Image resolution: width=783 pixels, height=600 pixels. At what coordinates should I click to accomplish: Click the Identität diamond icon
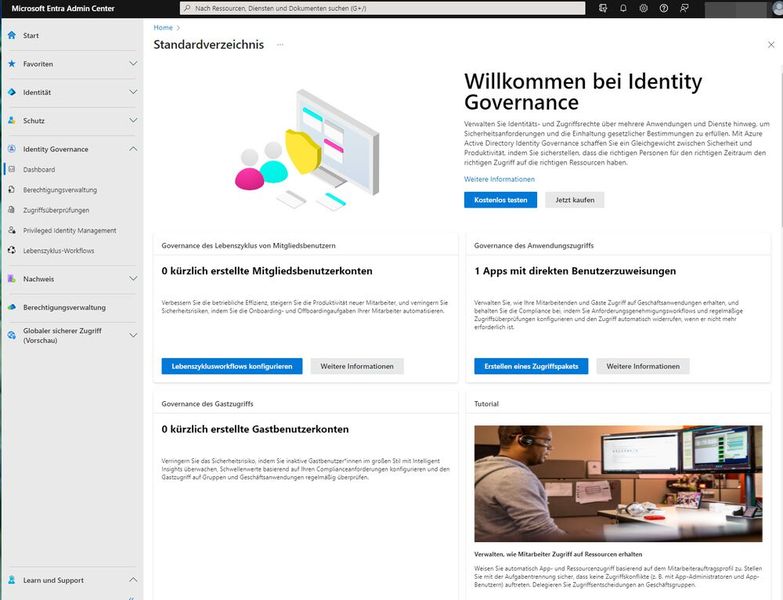coord(12,92)
